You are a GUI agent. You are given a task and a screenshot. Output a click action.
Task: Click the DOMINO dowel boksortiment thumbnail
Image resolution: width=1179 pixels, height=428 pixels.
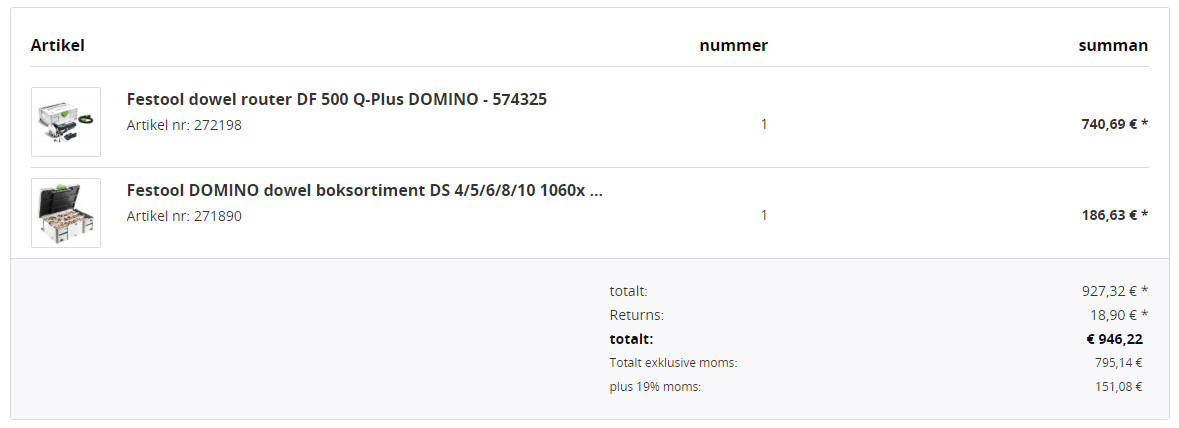(66, 213)
